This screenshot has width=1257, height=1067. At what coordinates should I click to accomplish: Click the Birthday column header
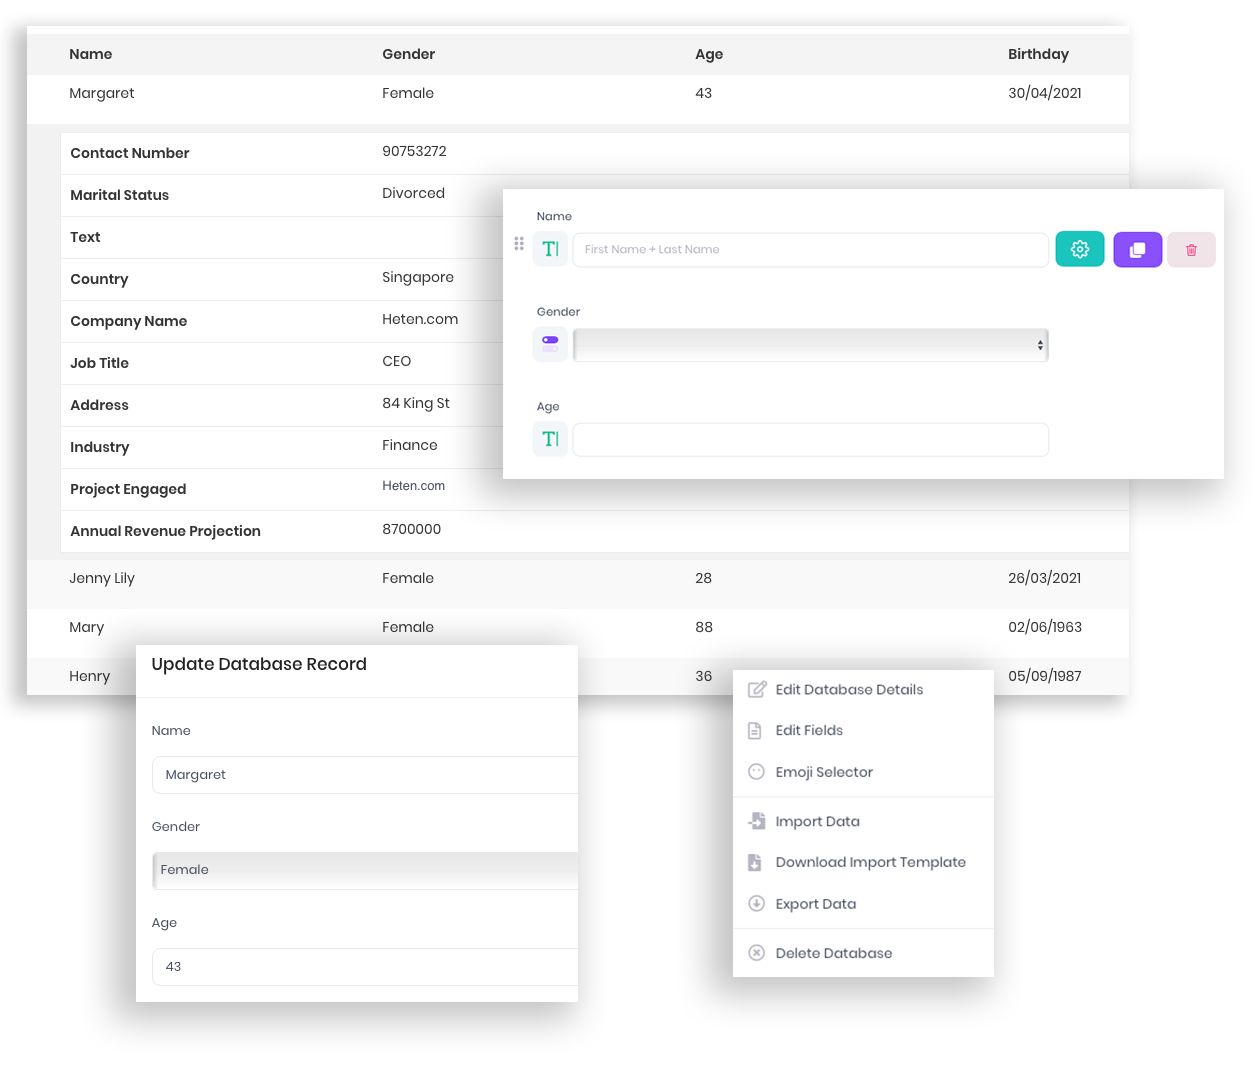pos(1038,54)
